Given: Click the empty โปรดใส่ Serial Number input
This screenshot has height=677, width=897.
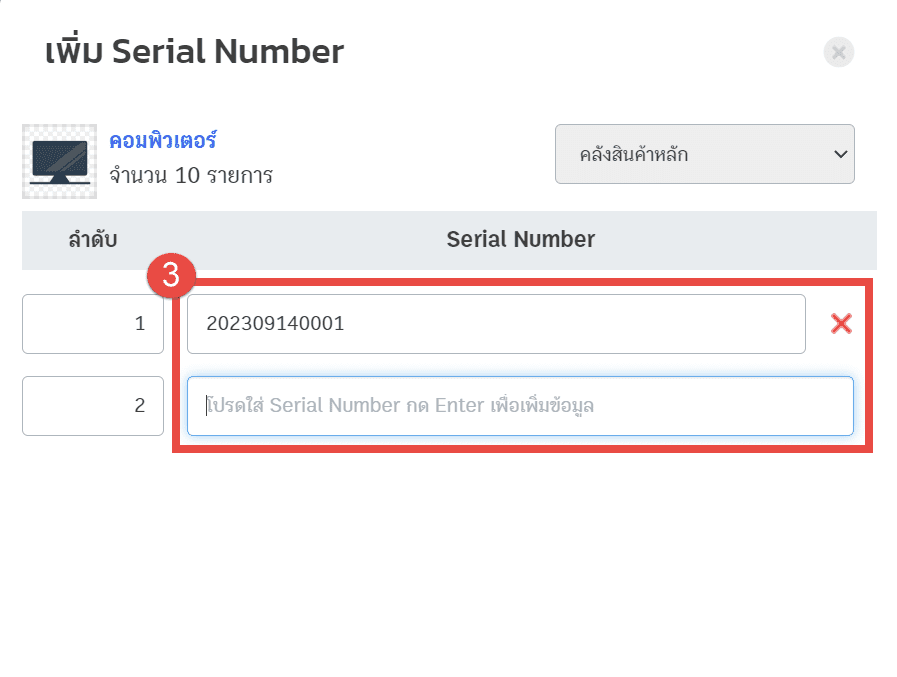Looking at the screenshot, I should coord(520,406).
